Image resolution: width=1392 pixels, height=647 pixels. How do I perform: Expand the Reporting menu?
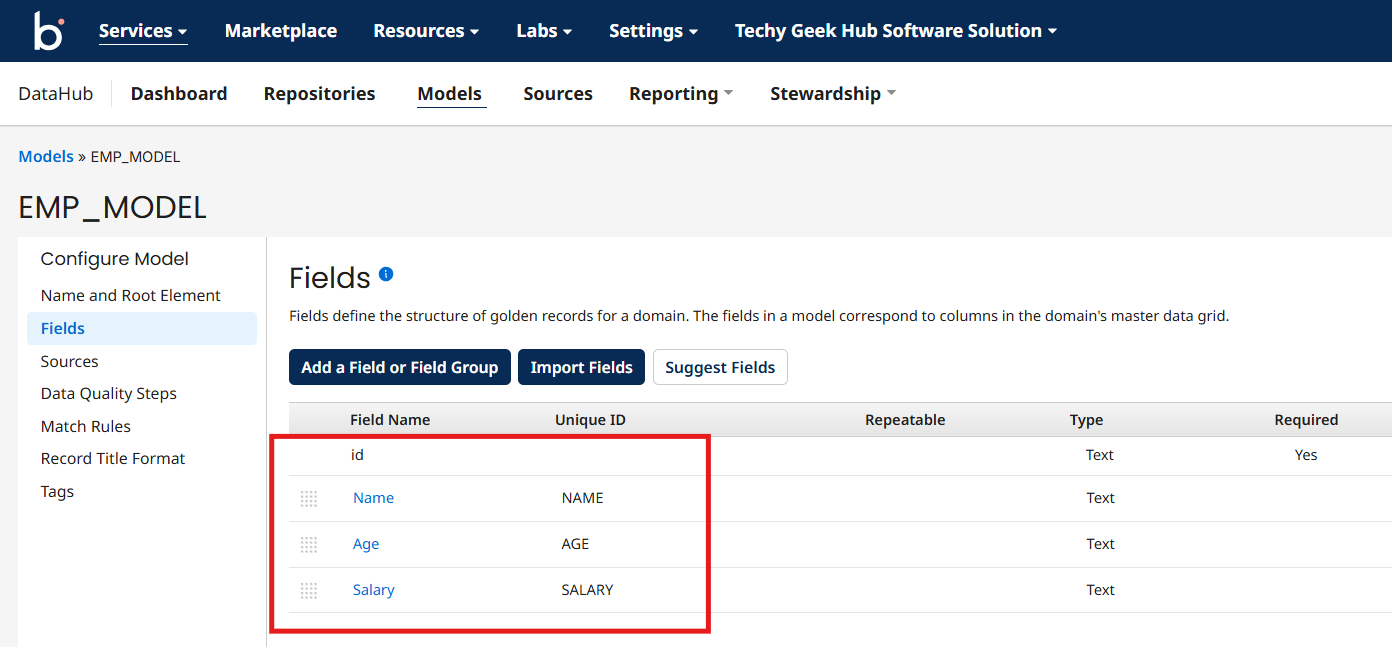pos(680,94)
